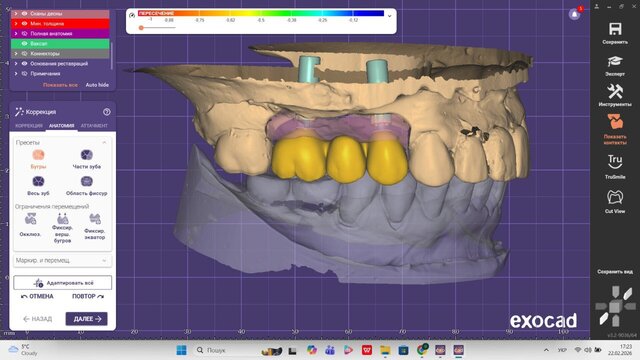Activate the Cut View icon

615,198
